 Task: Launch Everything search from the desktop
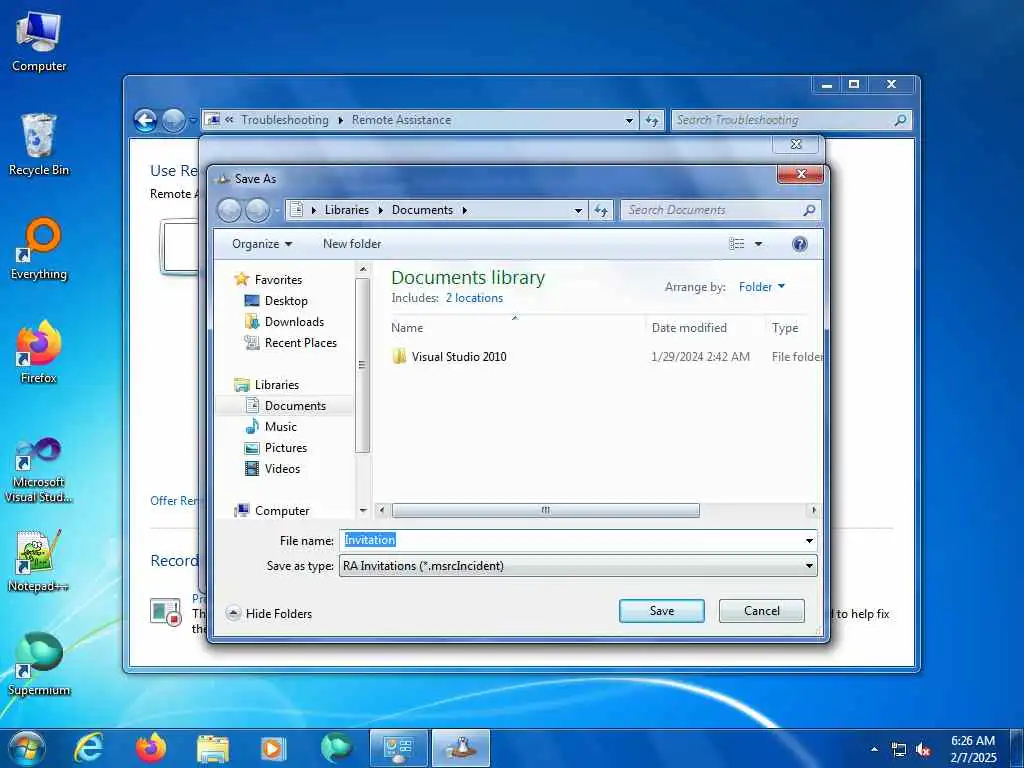pos(39,248)
